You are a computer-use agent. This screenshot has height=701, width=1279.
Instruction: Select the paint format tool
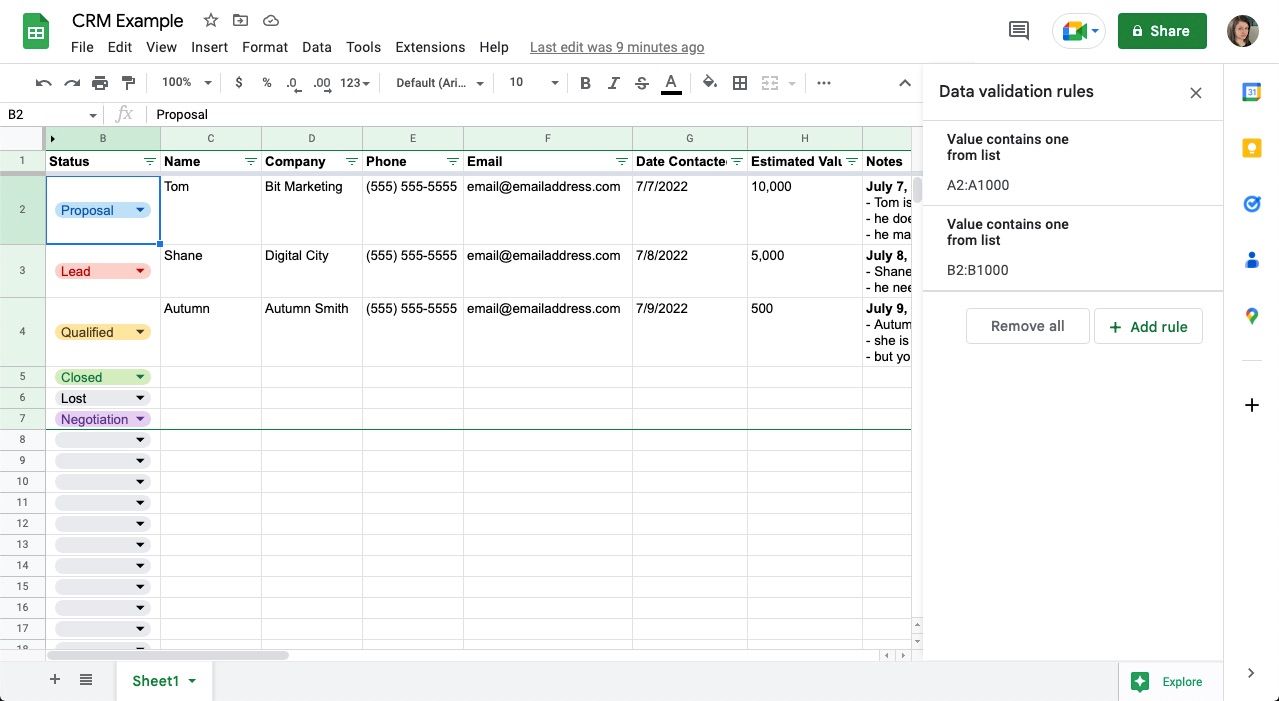pyautogui.click(x=128, y=83)
